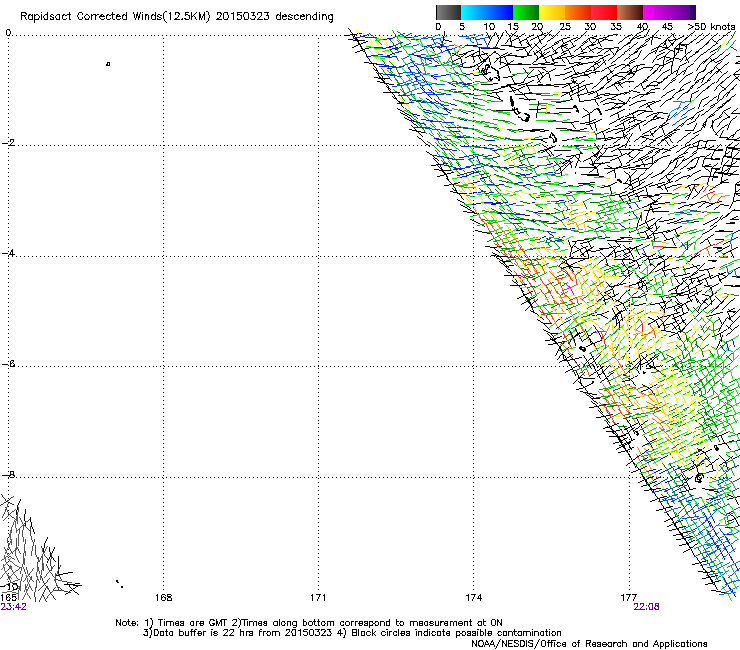Click the '177' longitude axis label
740x650 pixels.
click(629, 598)
